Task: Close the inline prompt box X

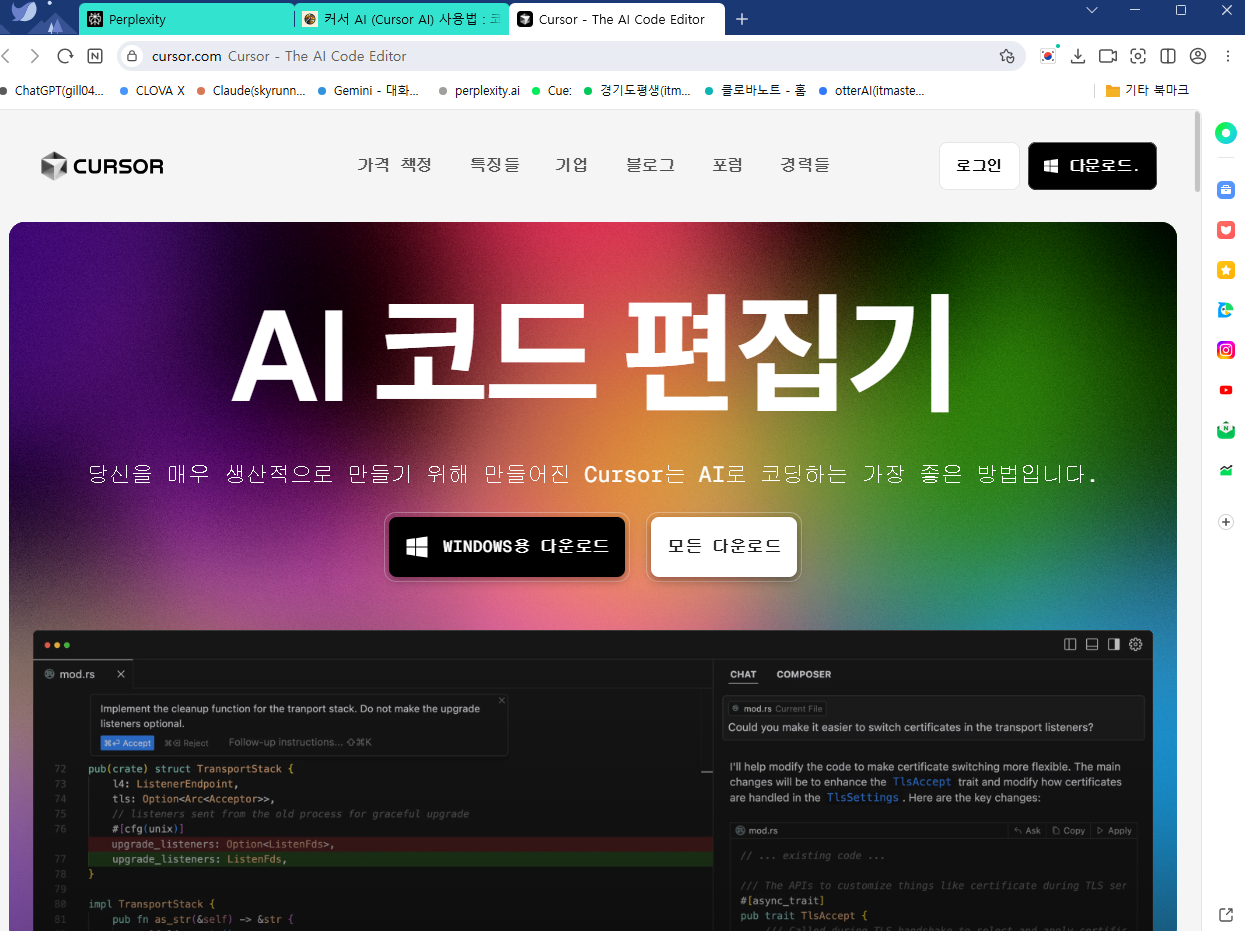Action: pyautogui.click(x=502, y=700)
